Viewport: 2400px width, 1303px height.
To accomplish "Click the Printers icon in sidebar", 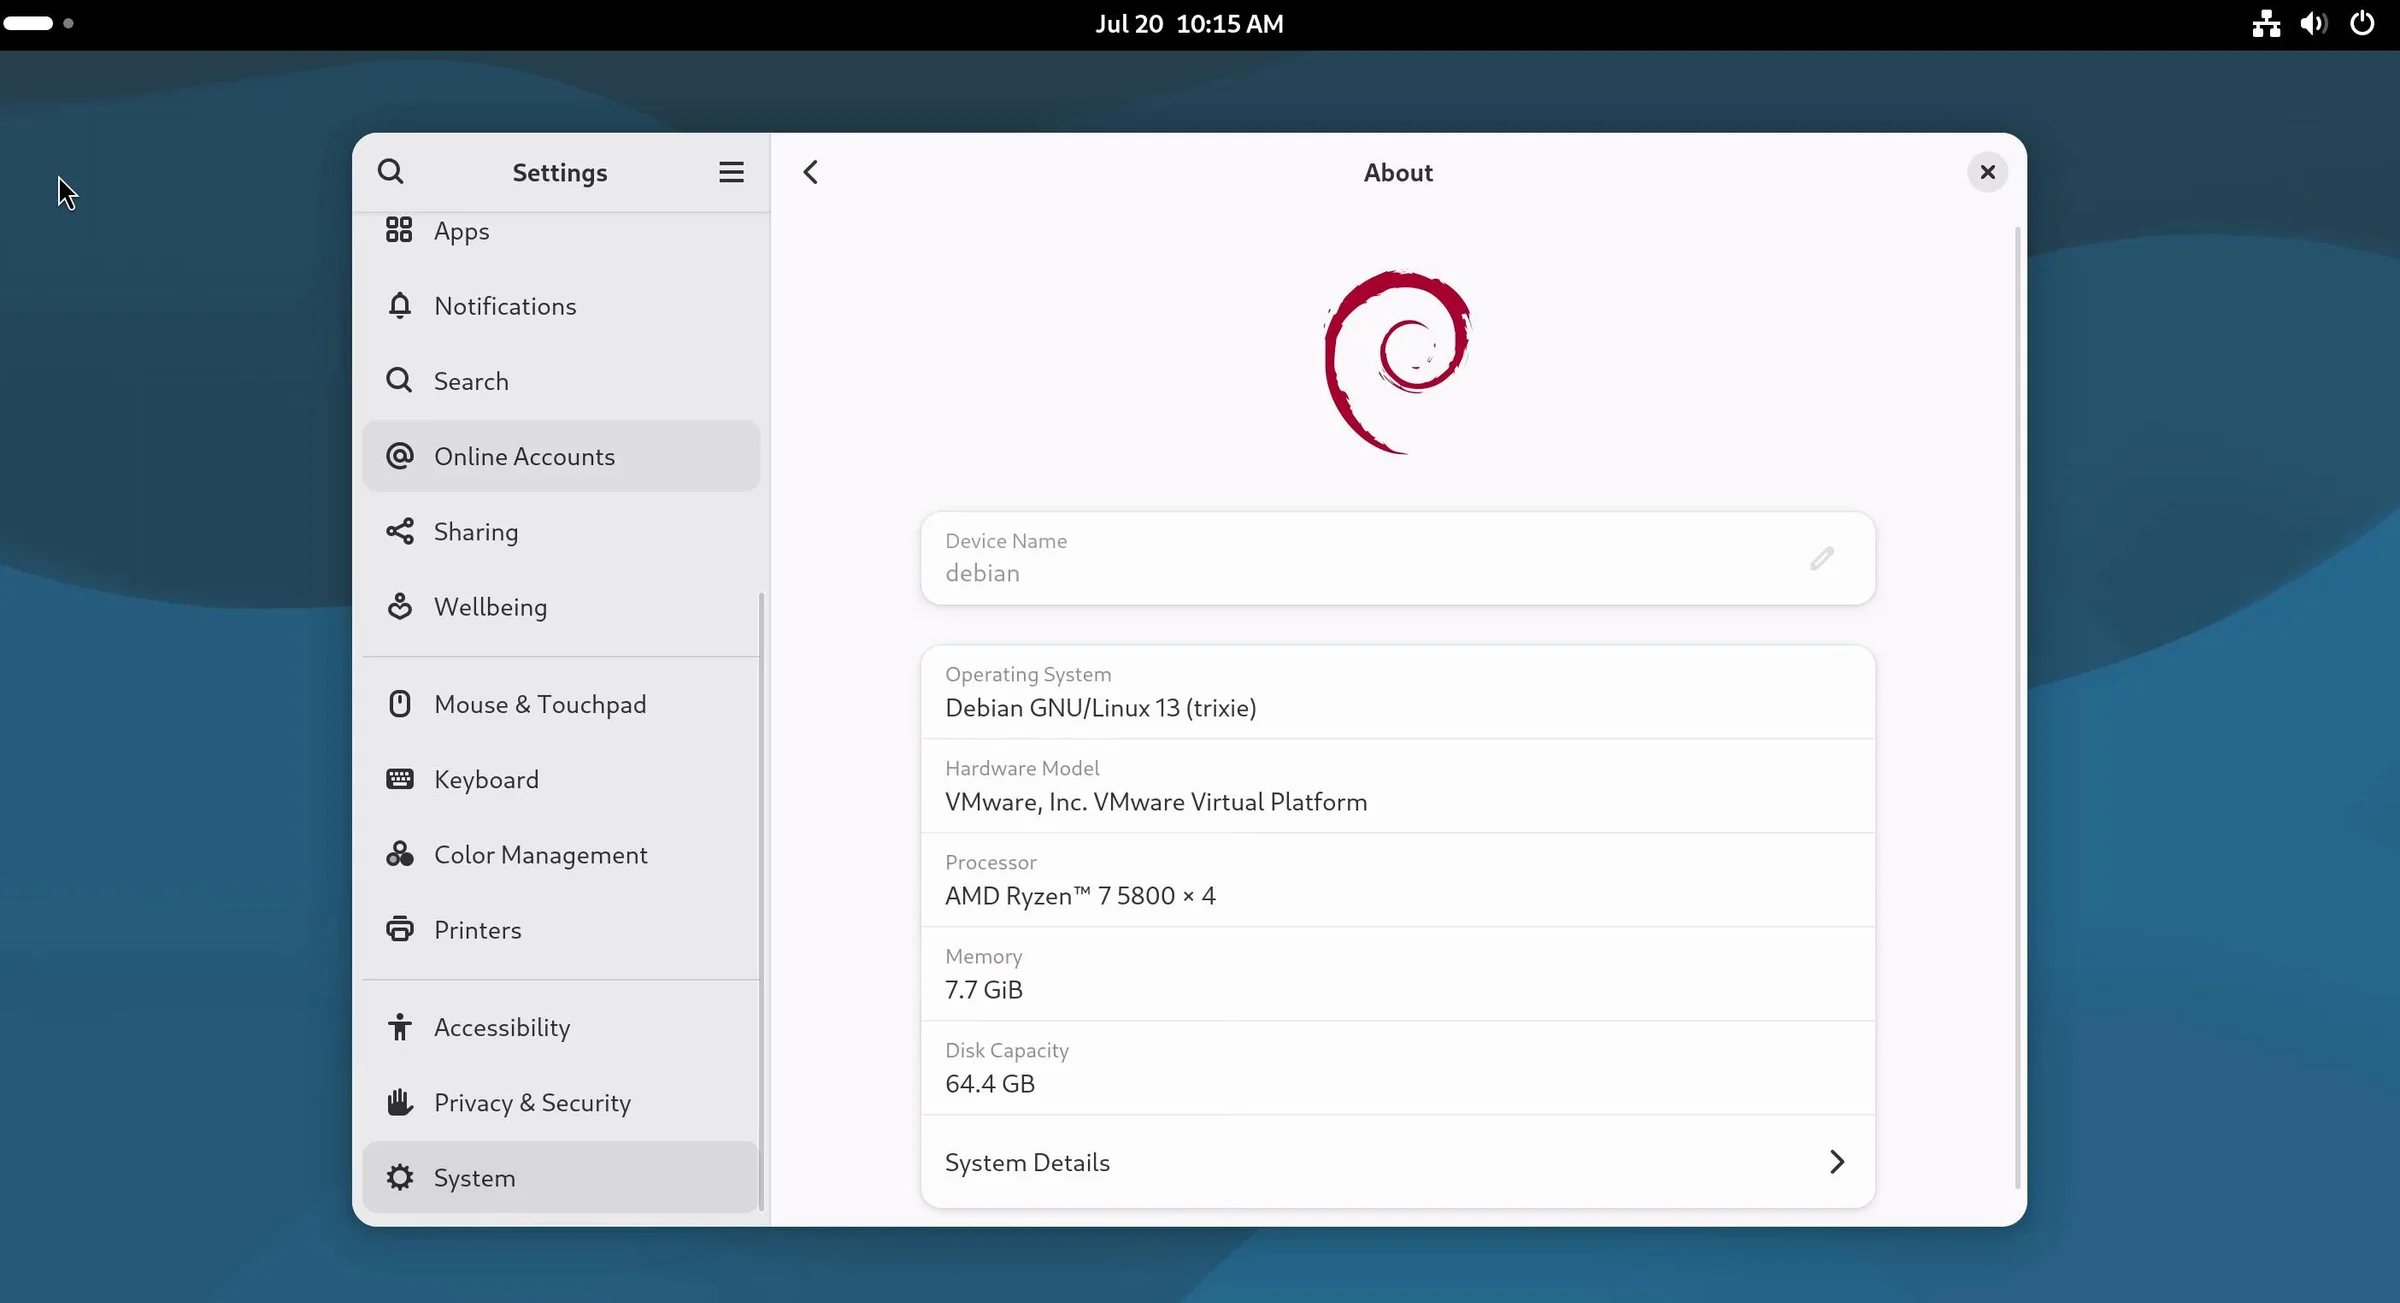I will 399,929.
